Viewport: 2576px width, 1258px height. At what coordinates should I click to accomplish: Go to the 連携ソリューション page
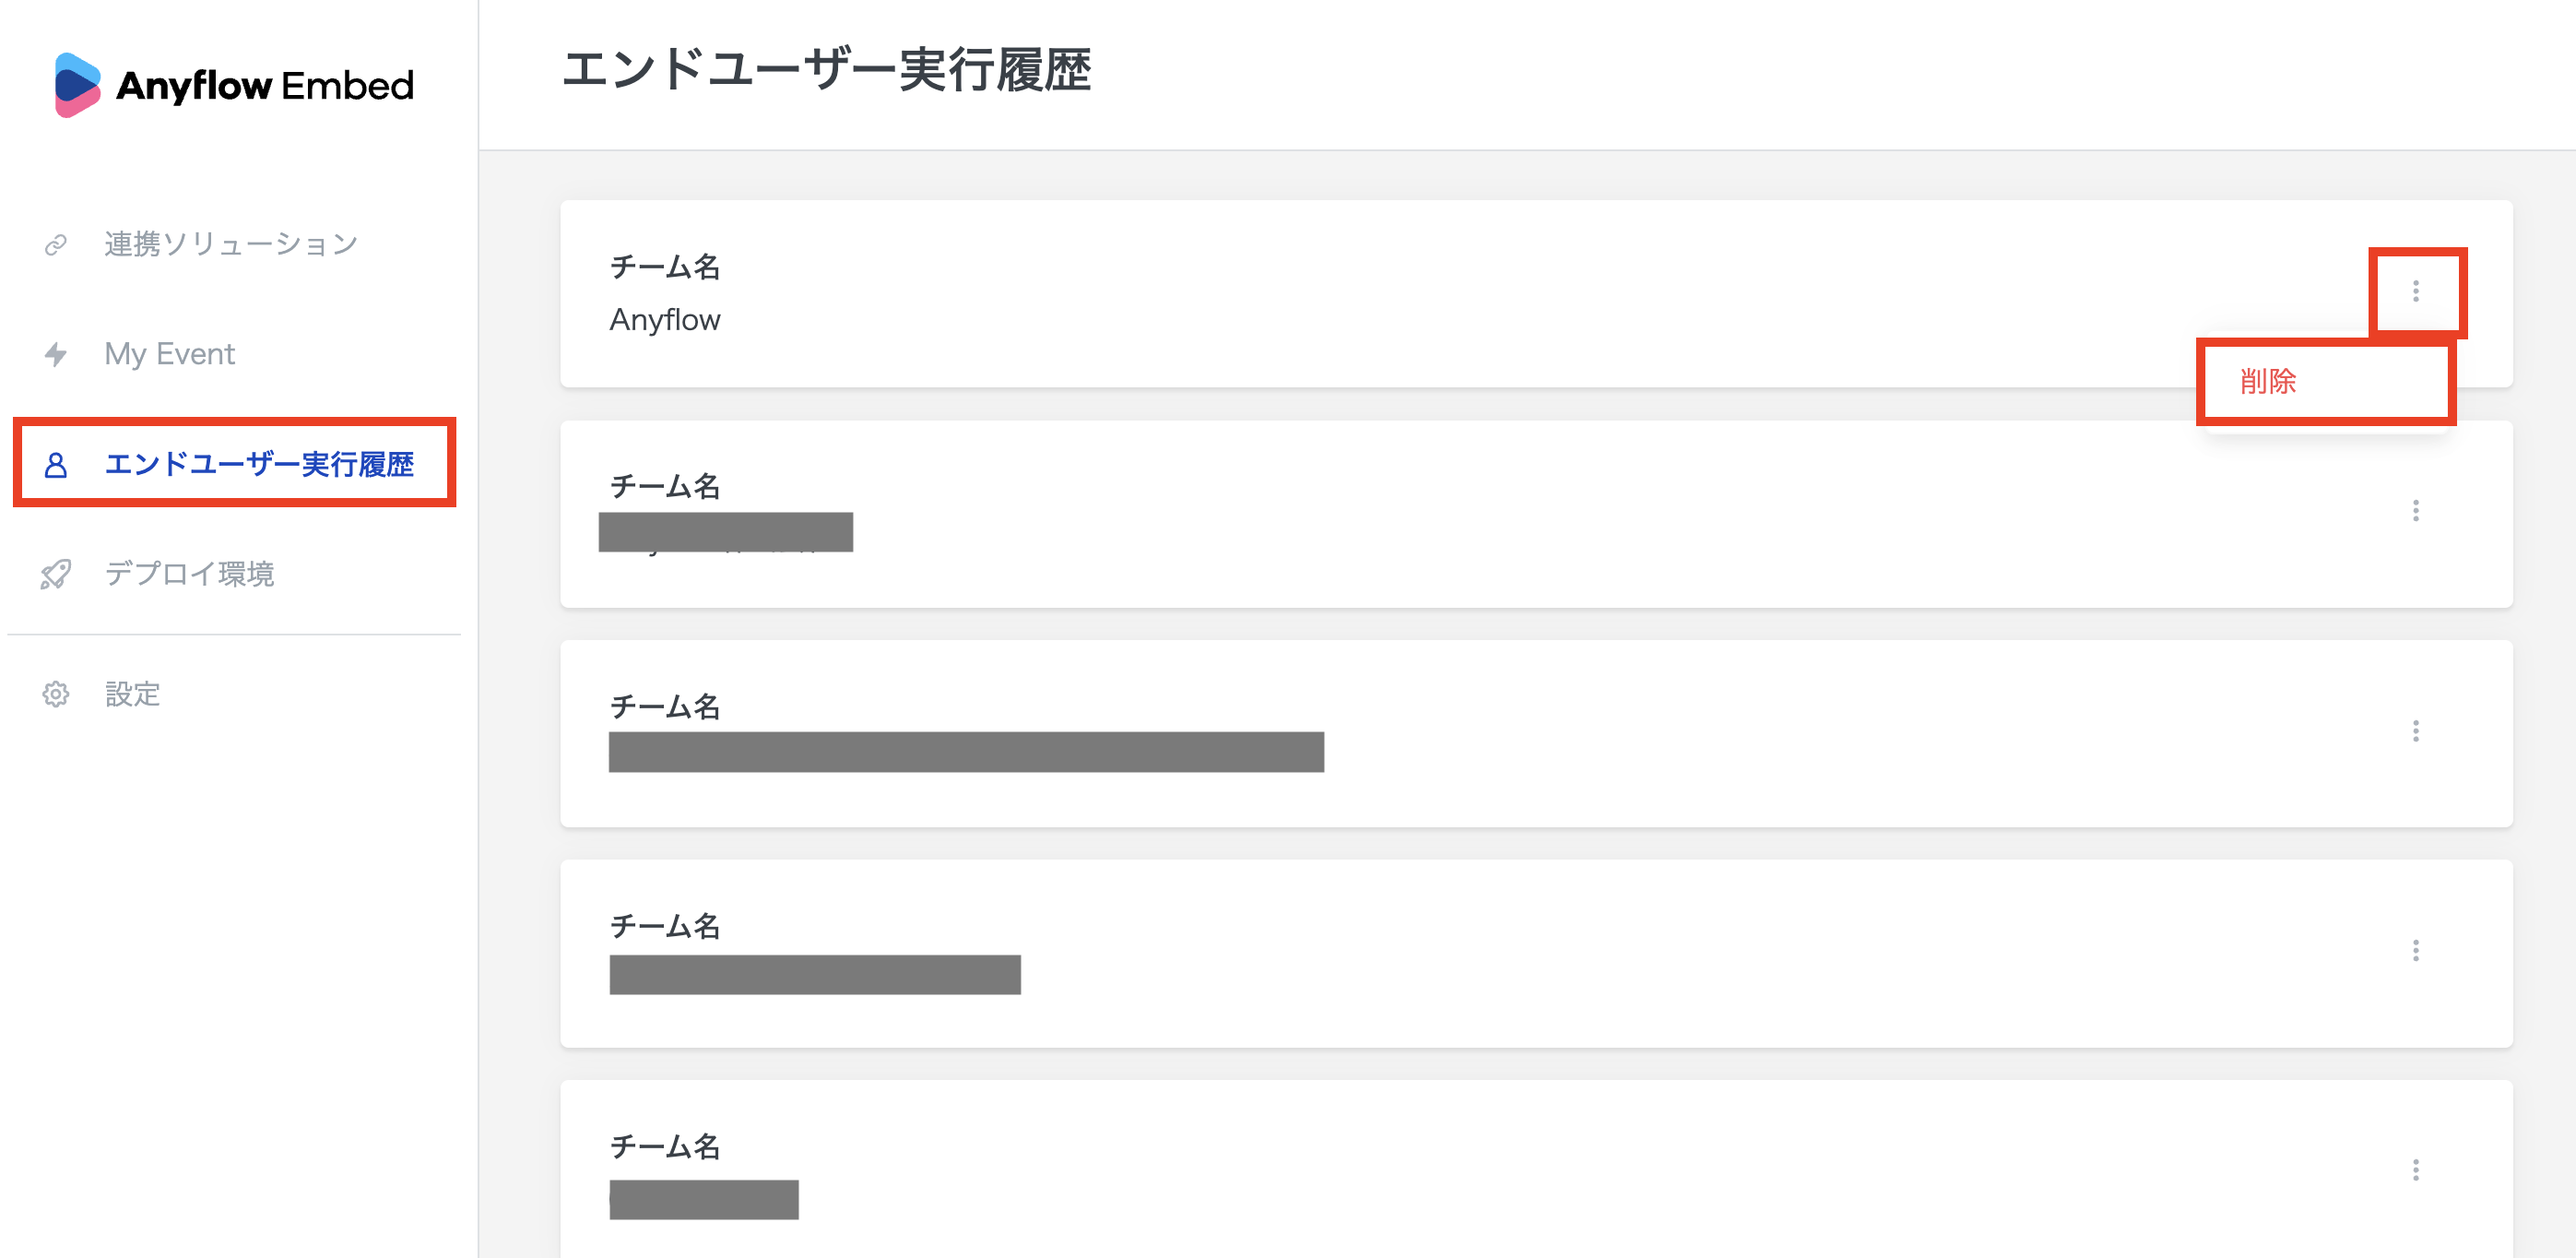(231, 244)
